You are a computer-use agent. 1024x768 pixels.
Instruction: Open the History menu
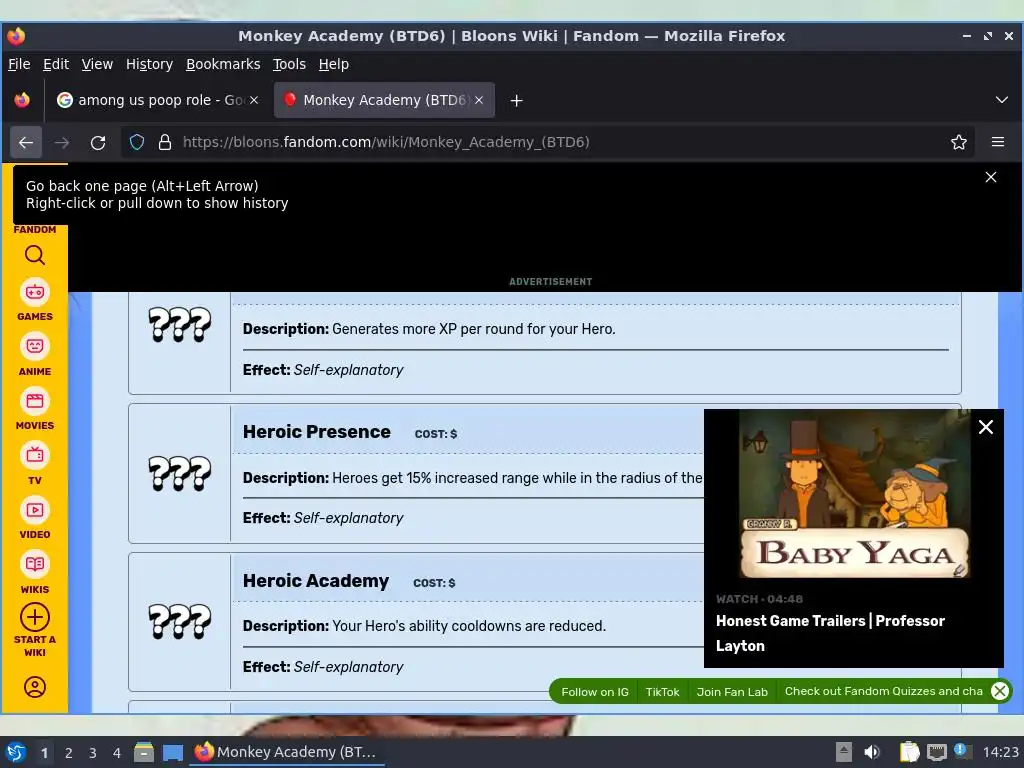pyautogui.click(x=149, y=64)
